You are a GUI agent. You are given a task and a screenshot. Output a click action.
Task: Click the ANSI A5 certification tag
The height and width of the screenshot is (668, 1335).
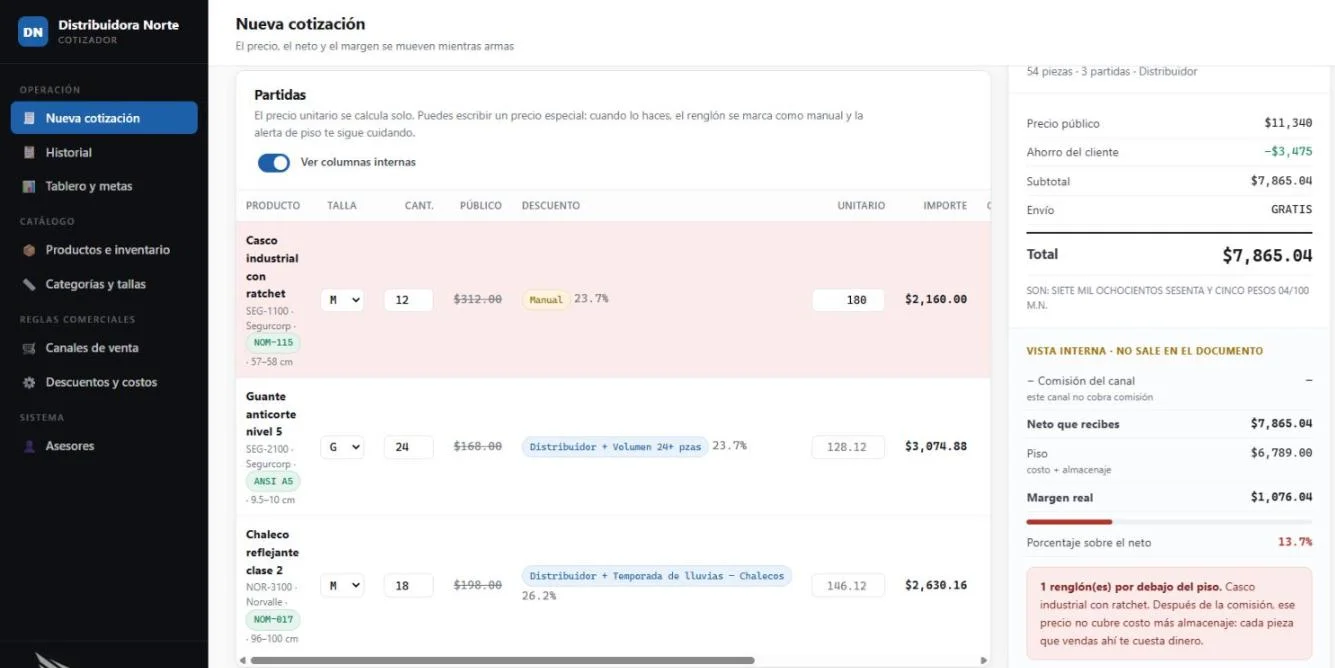click(x=273, y=481)
